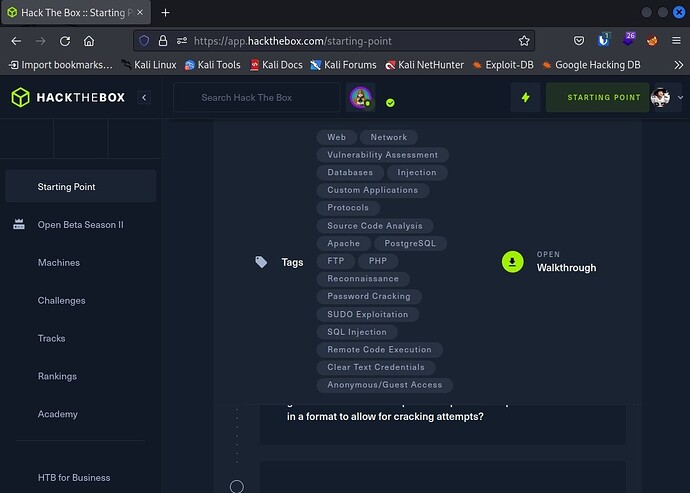Open site permissions icon in address bar
Viewport: 690px width, 493px height.
click(182, 41)
